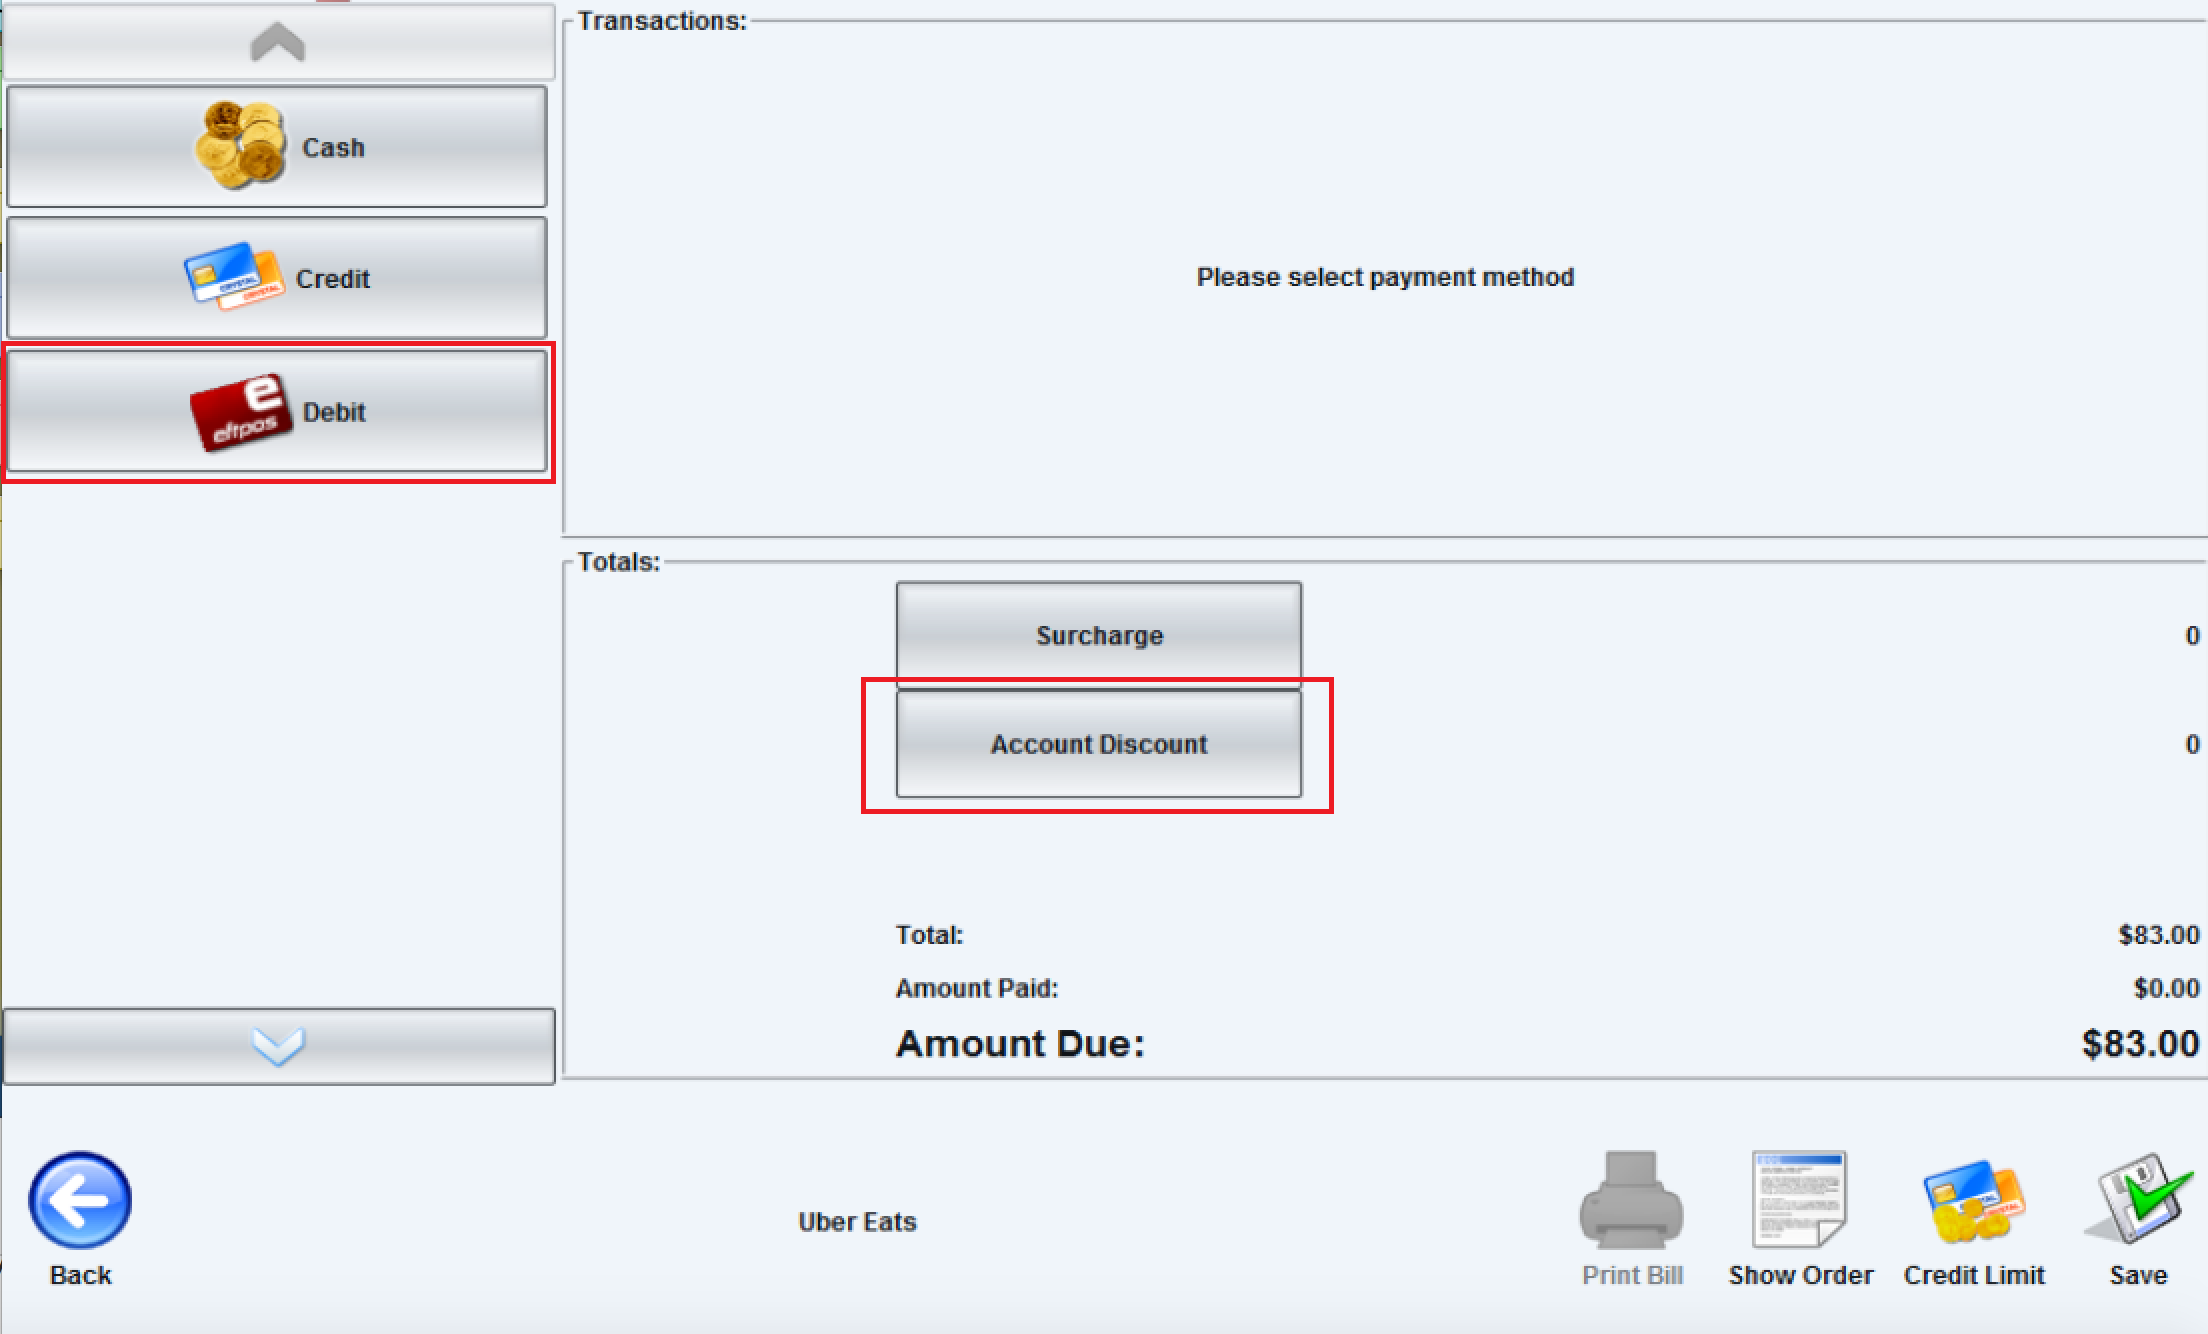This screenshot has width=2208, height=1334.
Task: Show more payment methods with down chevron
Action: click(278, 1046)
